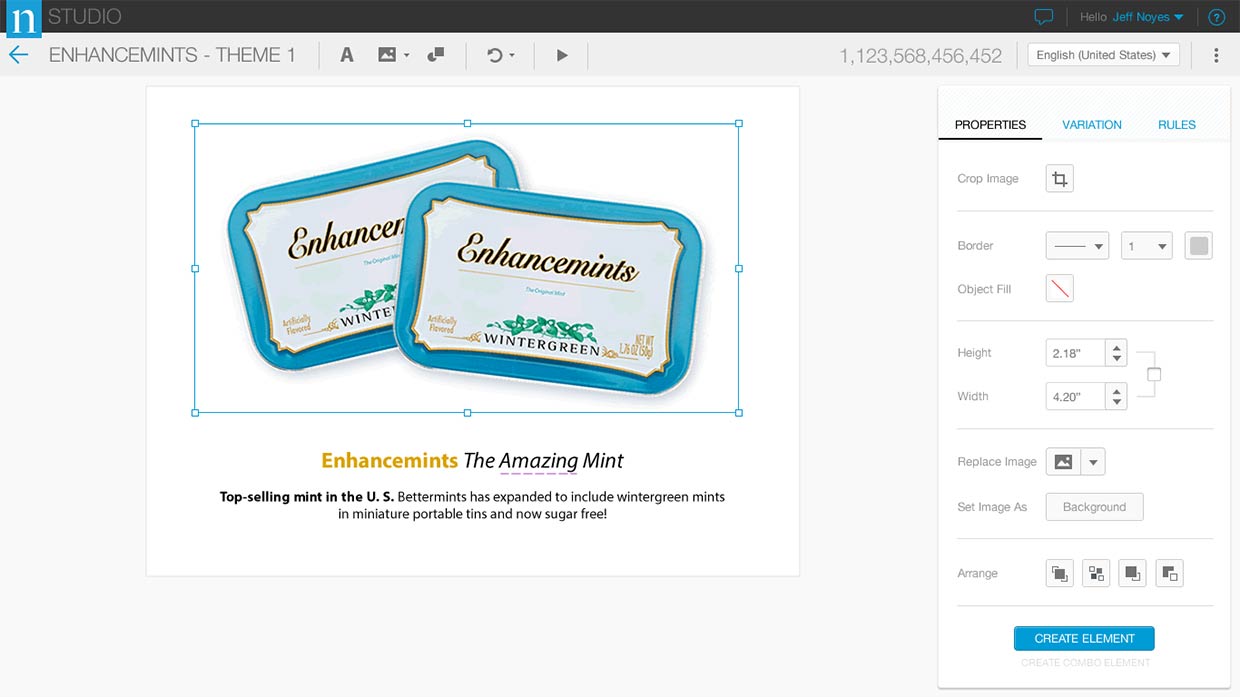Open the Border thickness dropdown showing 1
1240x698 pixels.
1146,246
